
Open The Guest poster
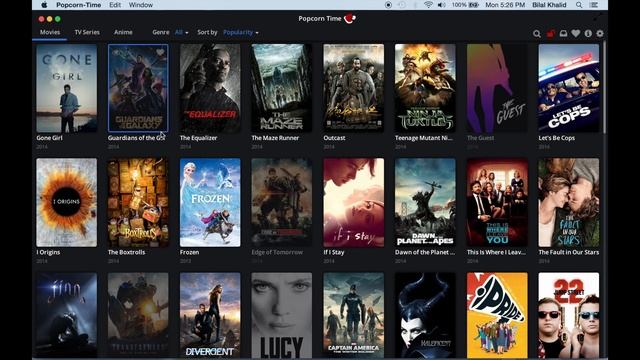pyautogui.click(x=497, y=88)
